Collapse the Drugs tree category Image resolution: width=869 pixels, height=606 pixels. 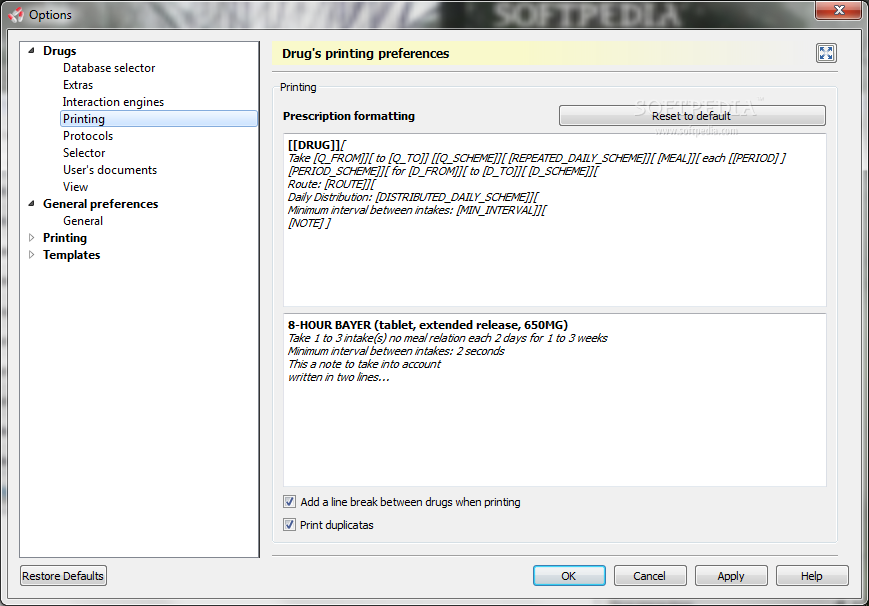(x=32, y=50)
